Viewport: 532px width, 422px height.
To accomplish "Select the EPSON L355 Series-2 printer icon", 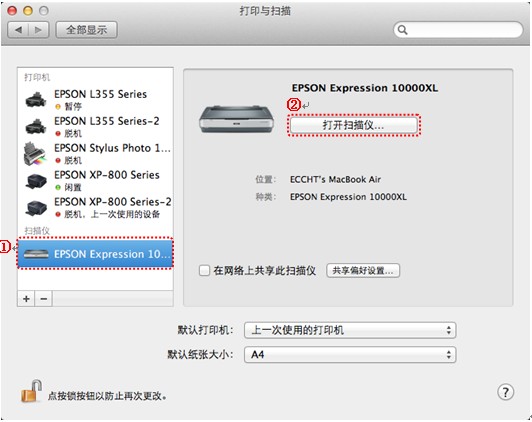I will (x=36, y=127).
